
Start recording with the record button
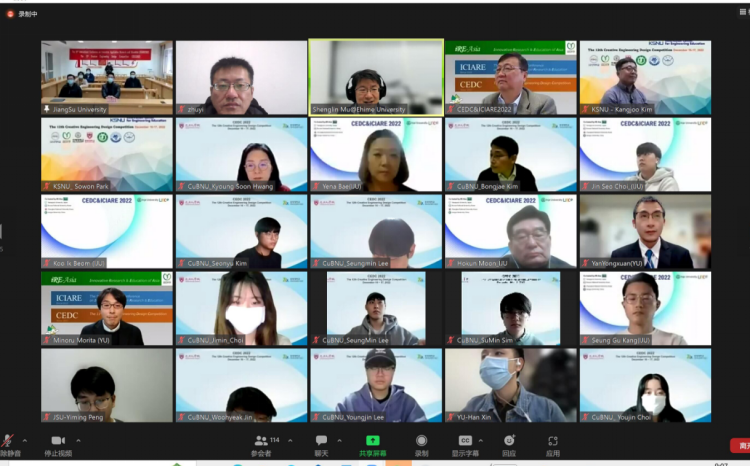[421, 441]
